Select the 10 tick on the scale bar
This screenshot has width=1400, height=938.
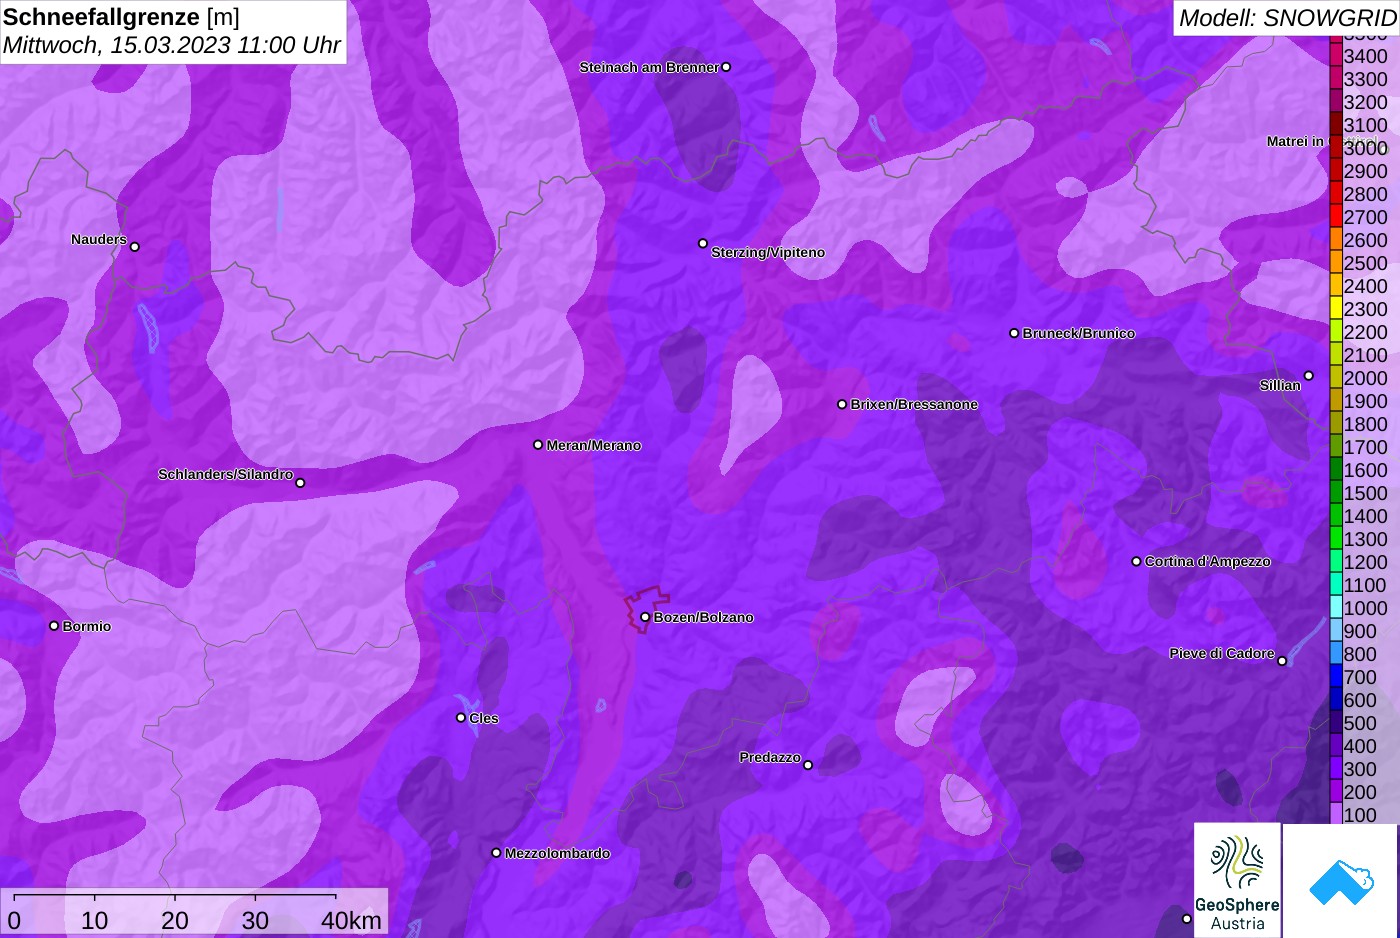pyautogui.click(x=95, y=920)
